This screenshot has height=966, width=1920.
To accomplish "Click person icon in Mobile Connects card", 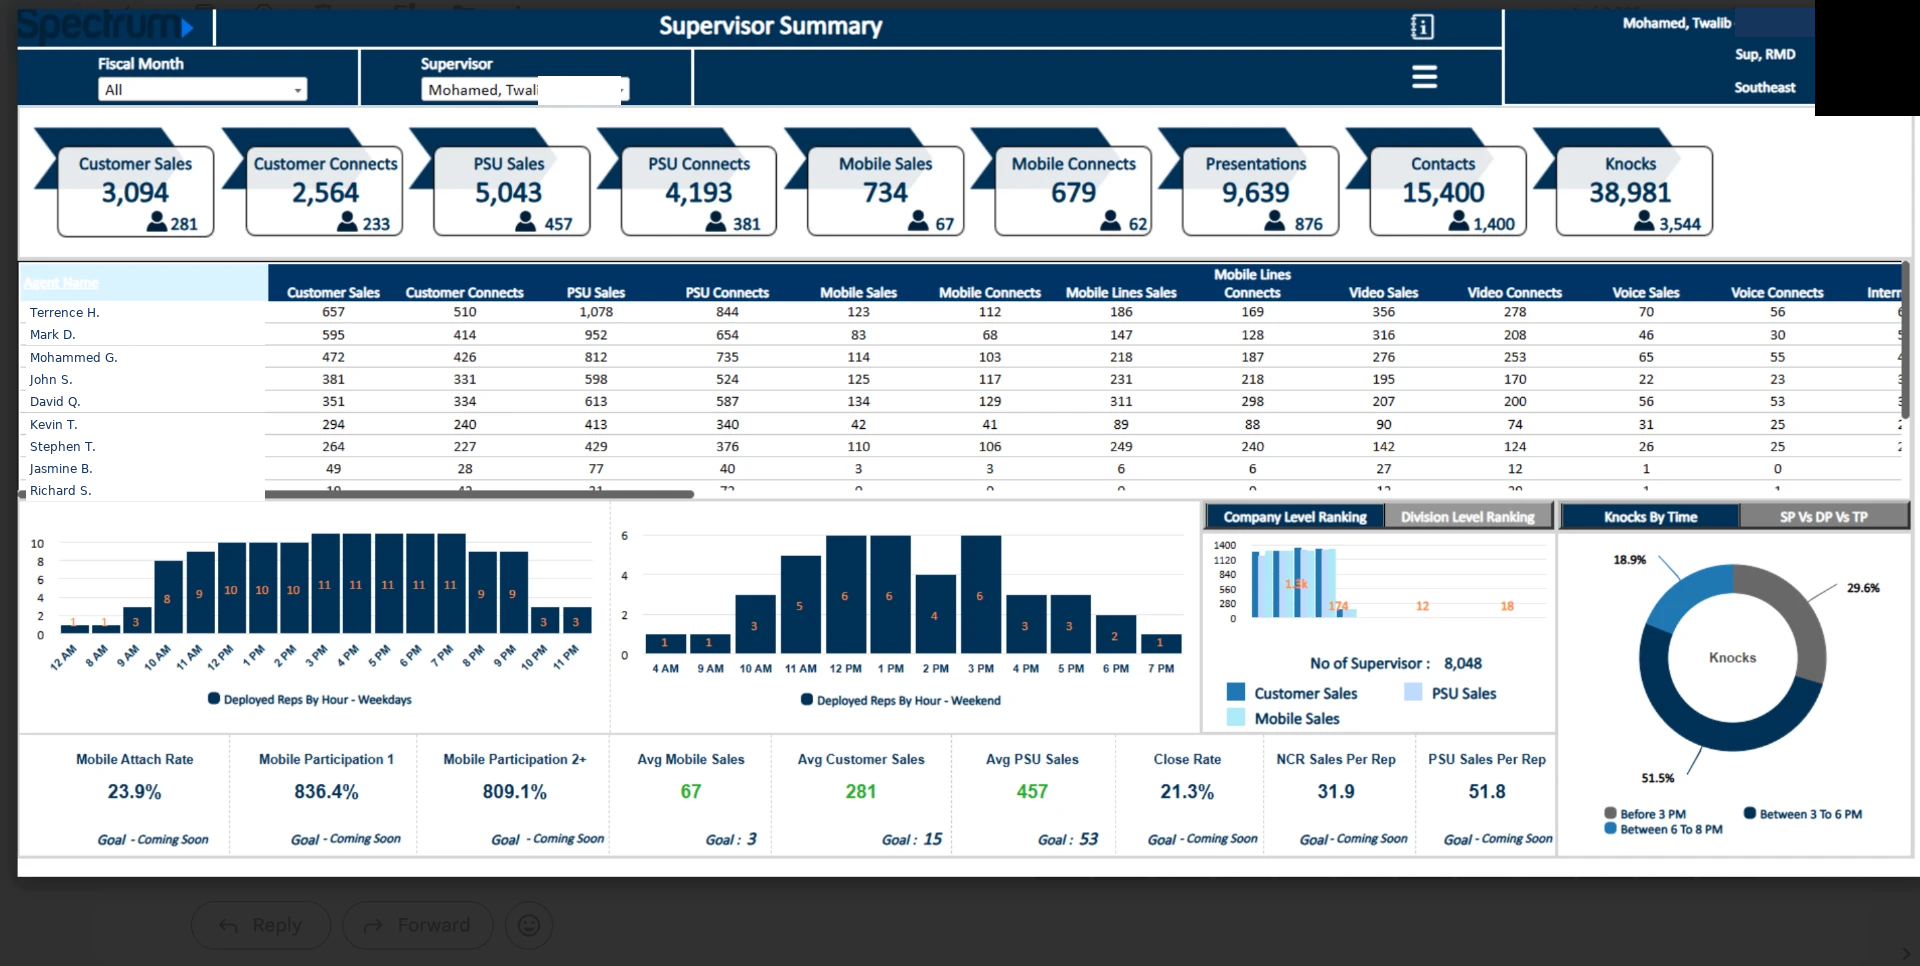I will (x=1111, y=221).
